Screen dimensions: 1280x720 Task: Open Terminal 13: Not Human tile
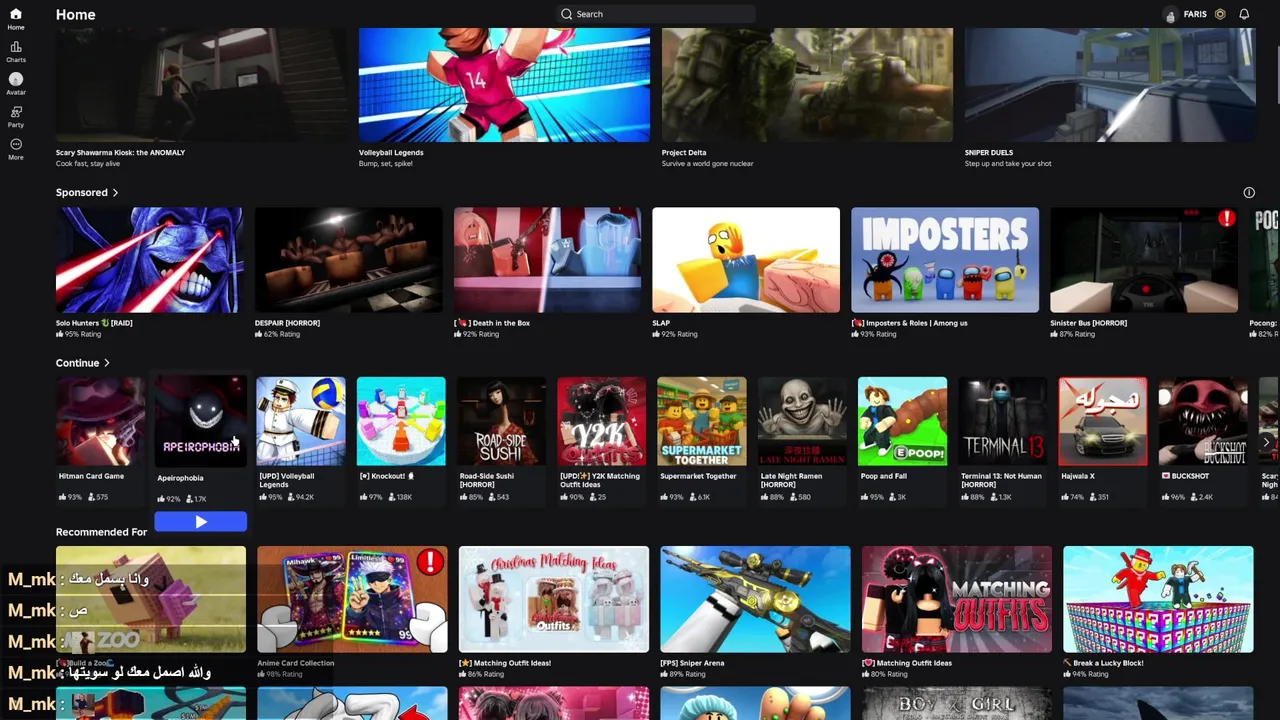(x=1003, y=421)
